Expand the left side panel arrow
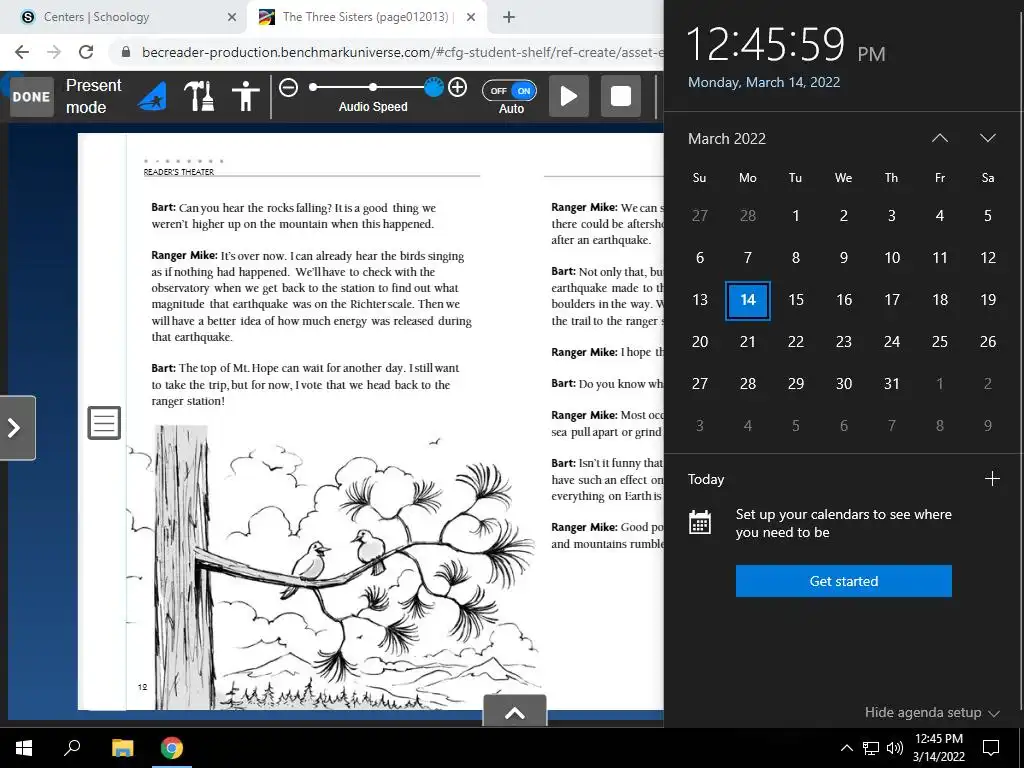 point(17,428)
